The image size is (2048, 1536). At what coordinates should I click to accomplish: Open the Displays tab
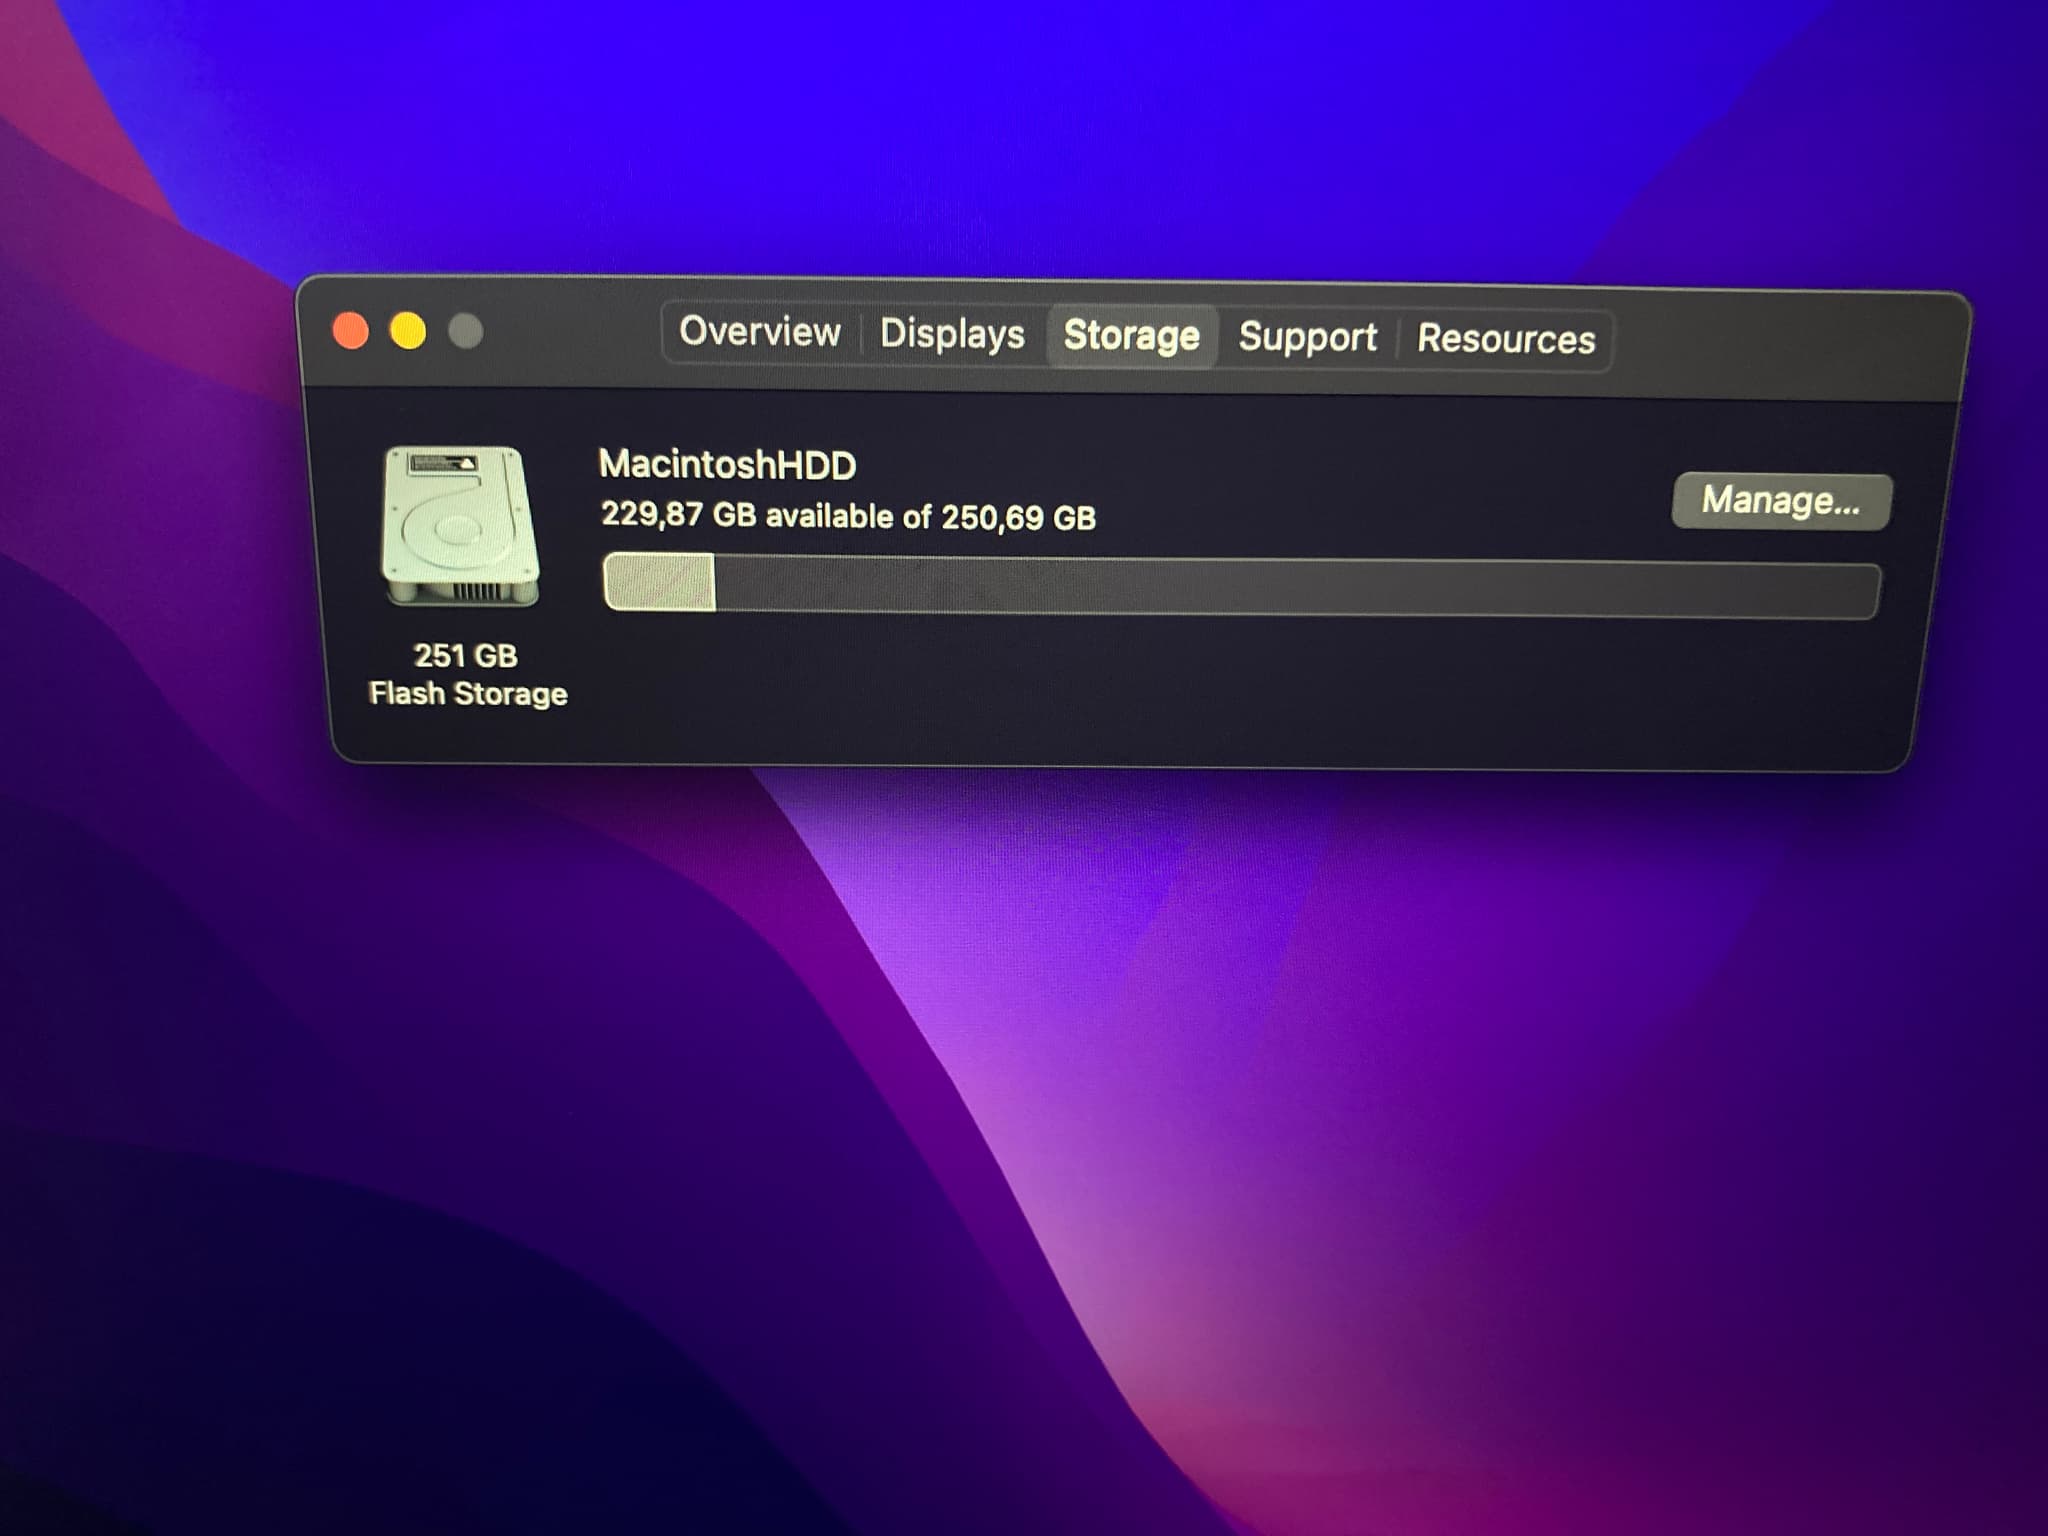pos(951,334)
